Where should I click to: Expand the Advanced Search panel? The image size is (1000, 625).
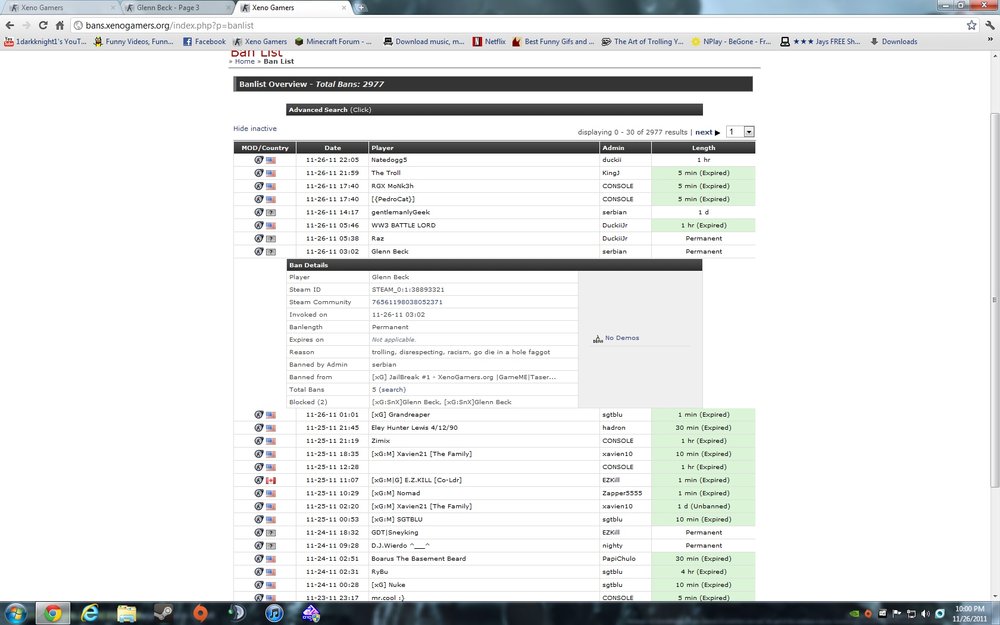494,110
